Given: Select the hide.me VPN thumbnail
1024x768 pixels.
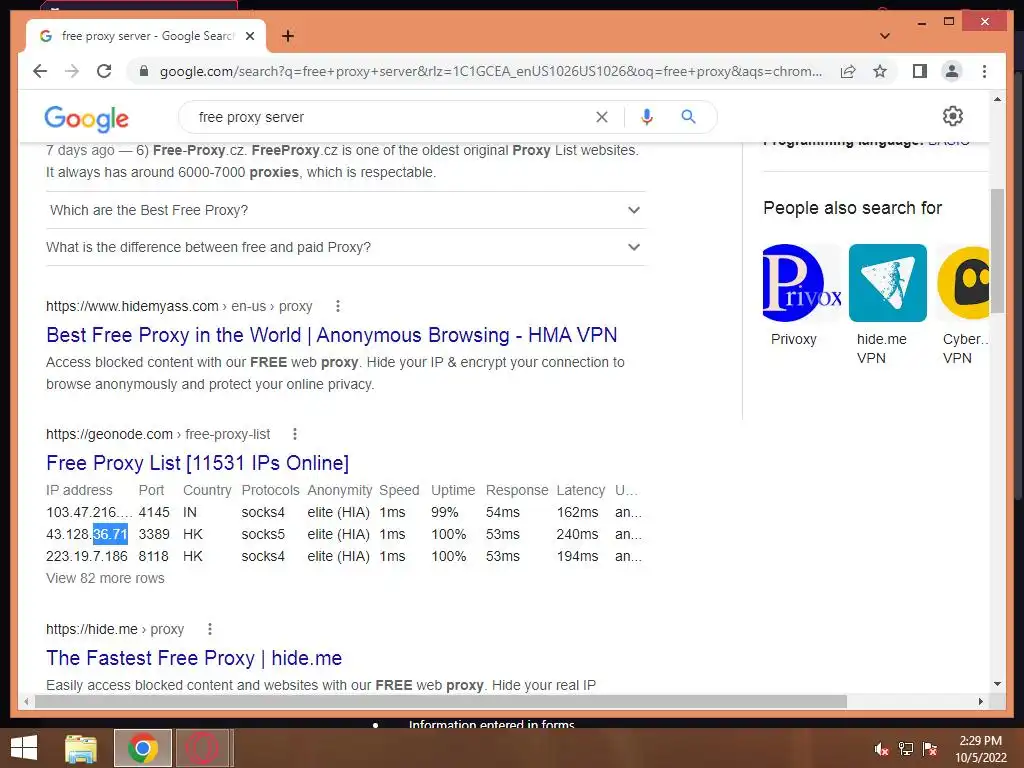Looking at the screenshot, I should point(888,283).
